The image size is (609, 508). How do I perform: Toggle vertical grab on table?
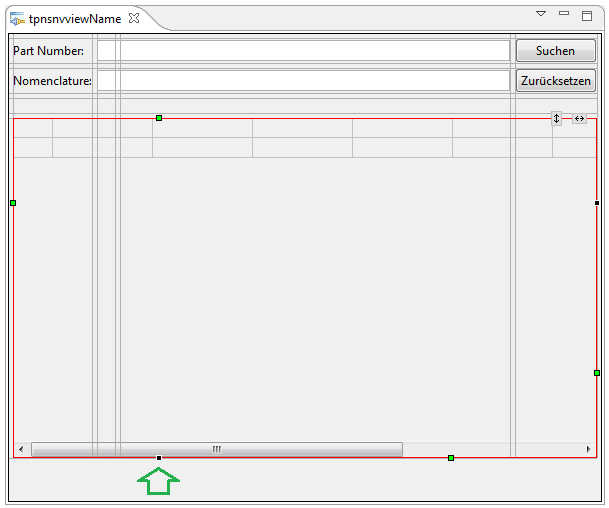click(557, 118)
